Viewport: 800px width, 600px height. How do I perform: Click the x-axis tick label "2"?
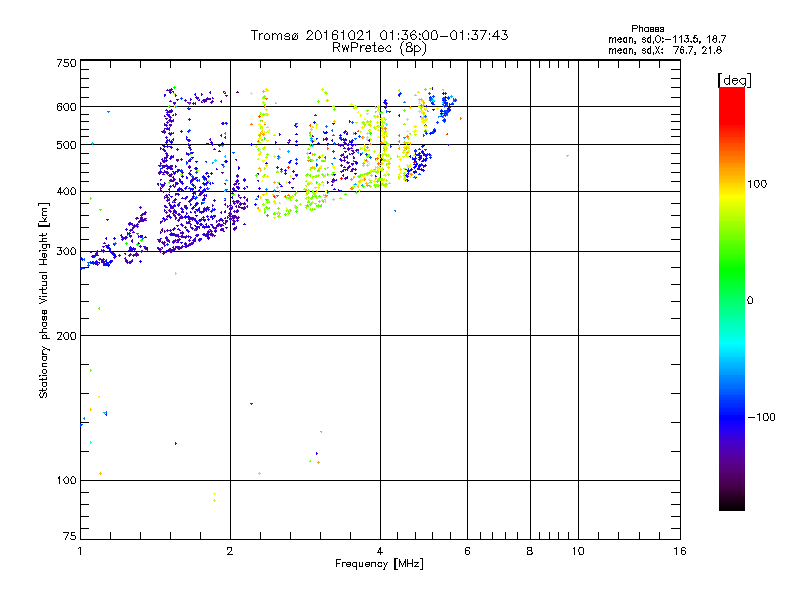point(230,551)
